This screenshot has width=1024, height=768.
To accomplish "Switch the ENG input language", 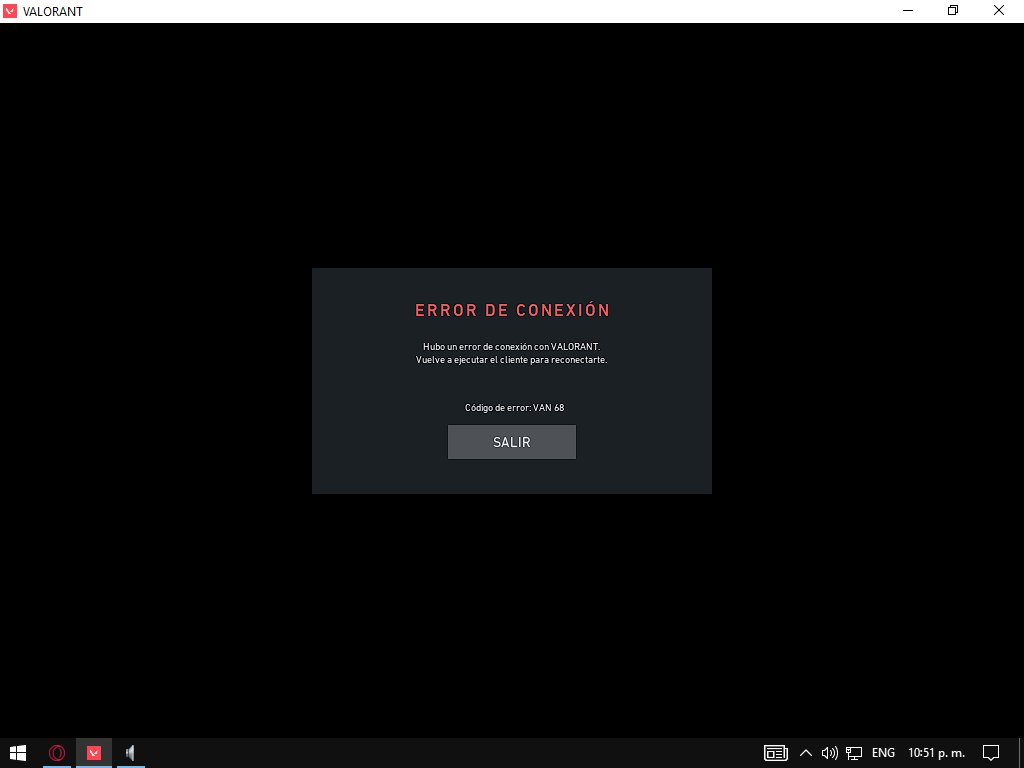I will click(x=883, y=753).
